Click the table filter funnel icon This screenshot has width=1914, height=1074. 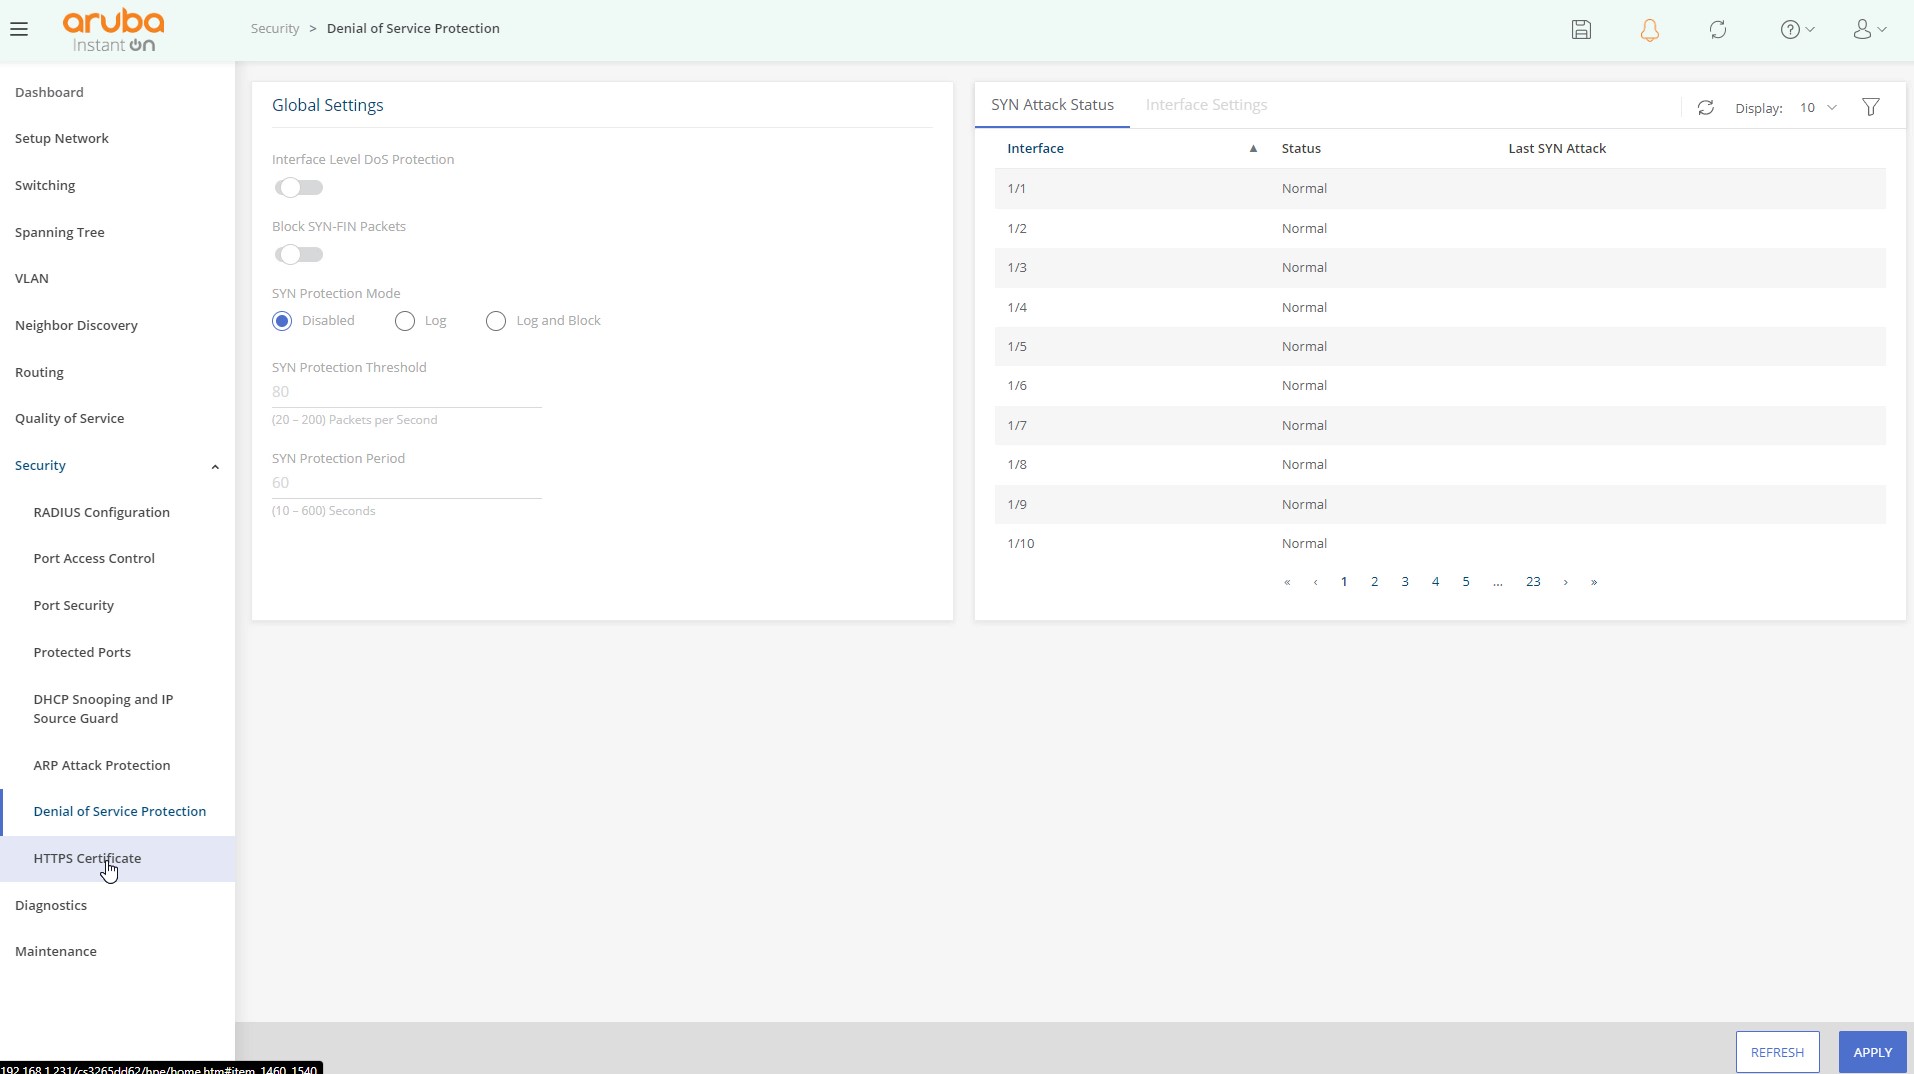1871,107
